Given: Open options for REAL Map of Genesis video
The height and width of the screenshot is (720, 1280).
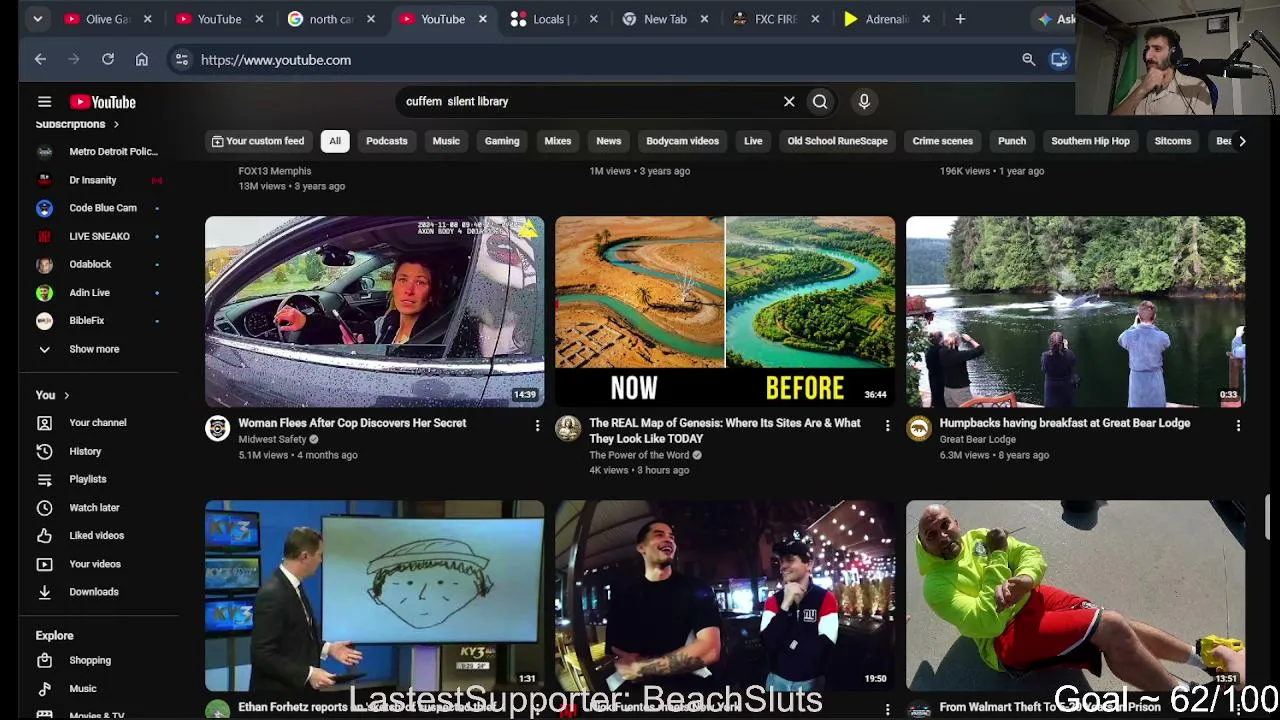Looking at the screenshot, I should [887, 426].
